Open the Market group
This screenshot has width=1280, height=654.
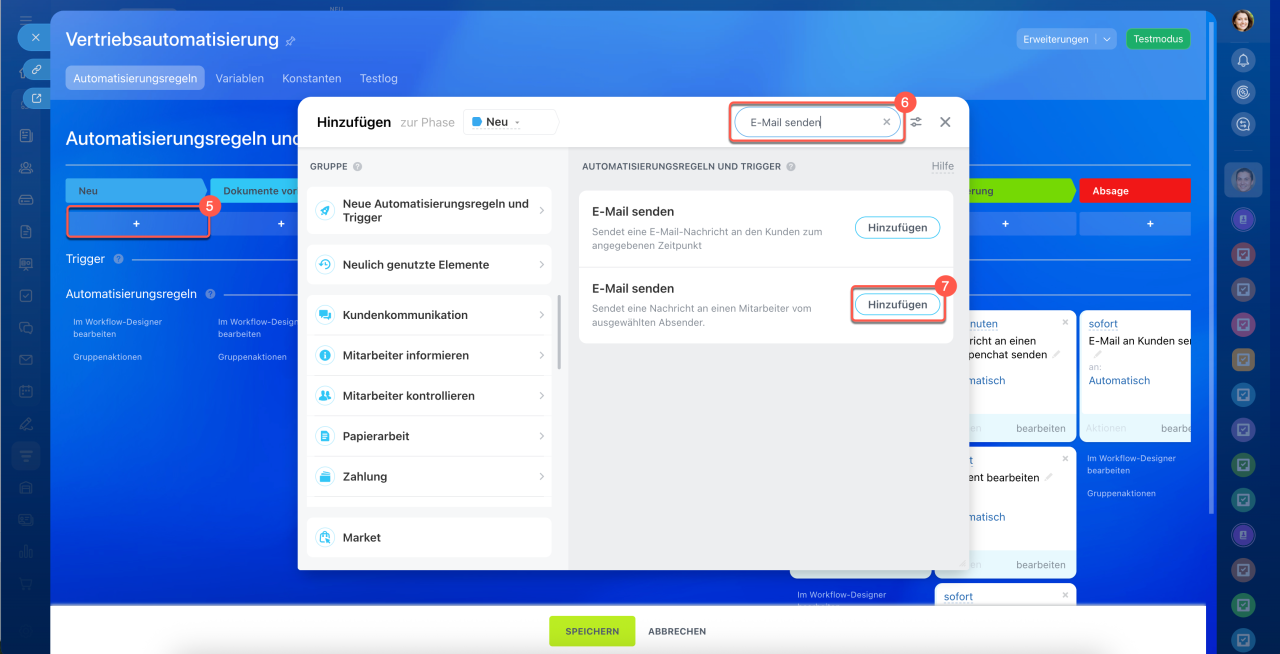tap(429, 537)
